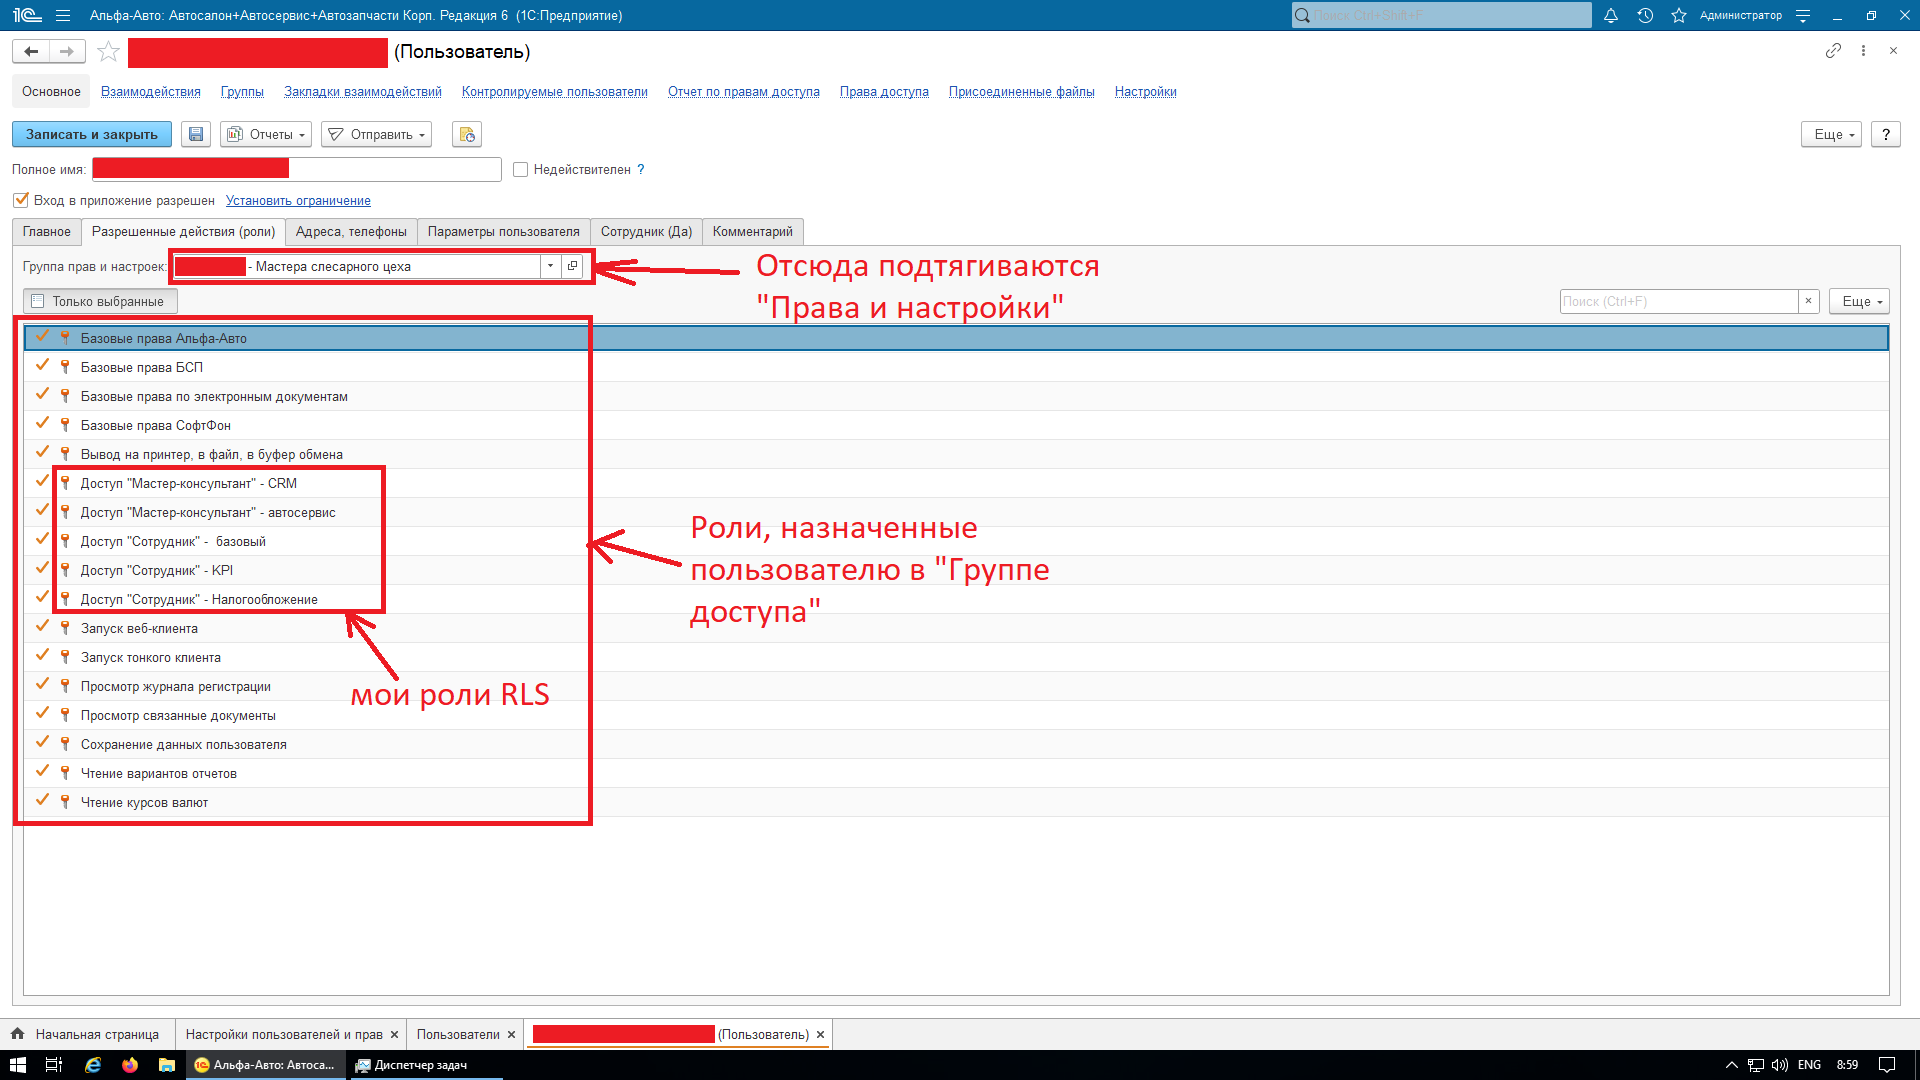The width and height of the screenshot is (1920, 1080).
Task: Open favorites star in the title bar
Action: coord(1679,15)
